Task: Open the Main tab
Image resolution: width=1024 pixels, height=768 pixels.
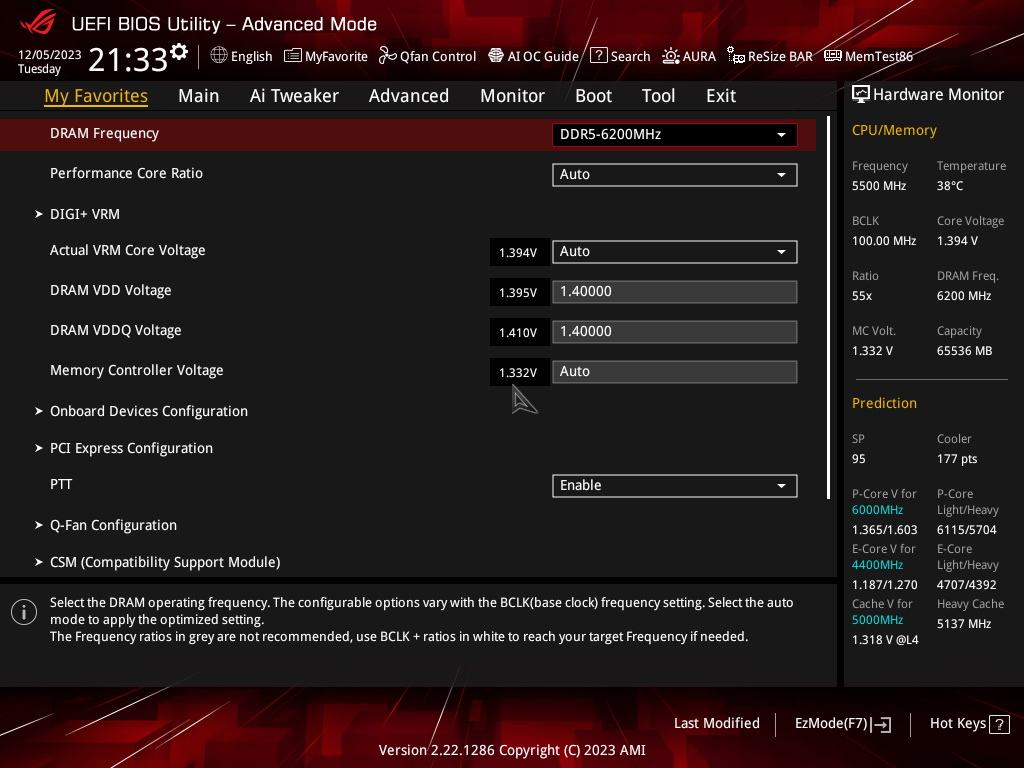Action: tap(199, 96)
